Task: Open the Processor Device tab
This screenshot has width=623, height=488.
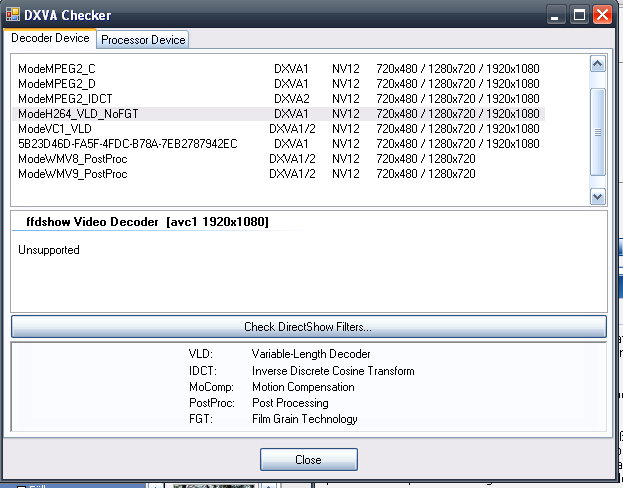Action: [143, 40]
